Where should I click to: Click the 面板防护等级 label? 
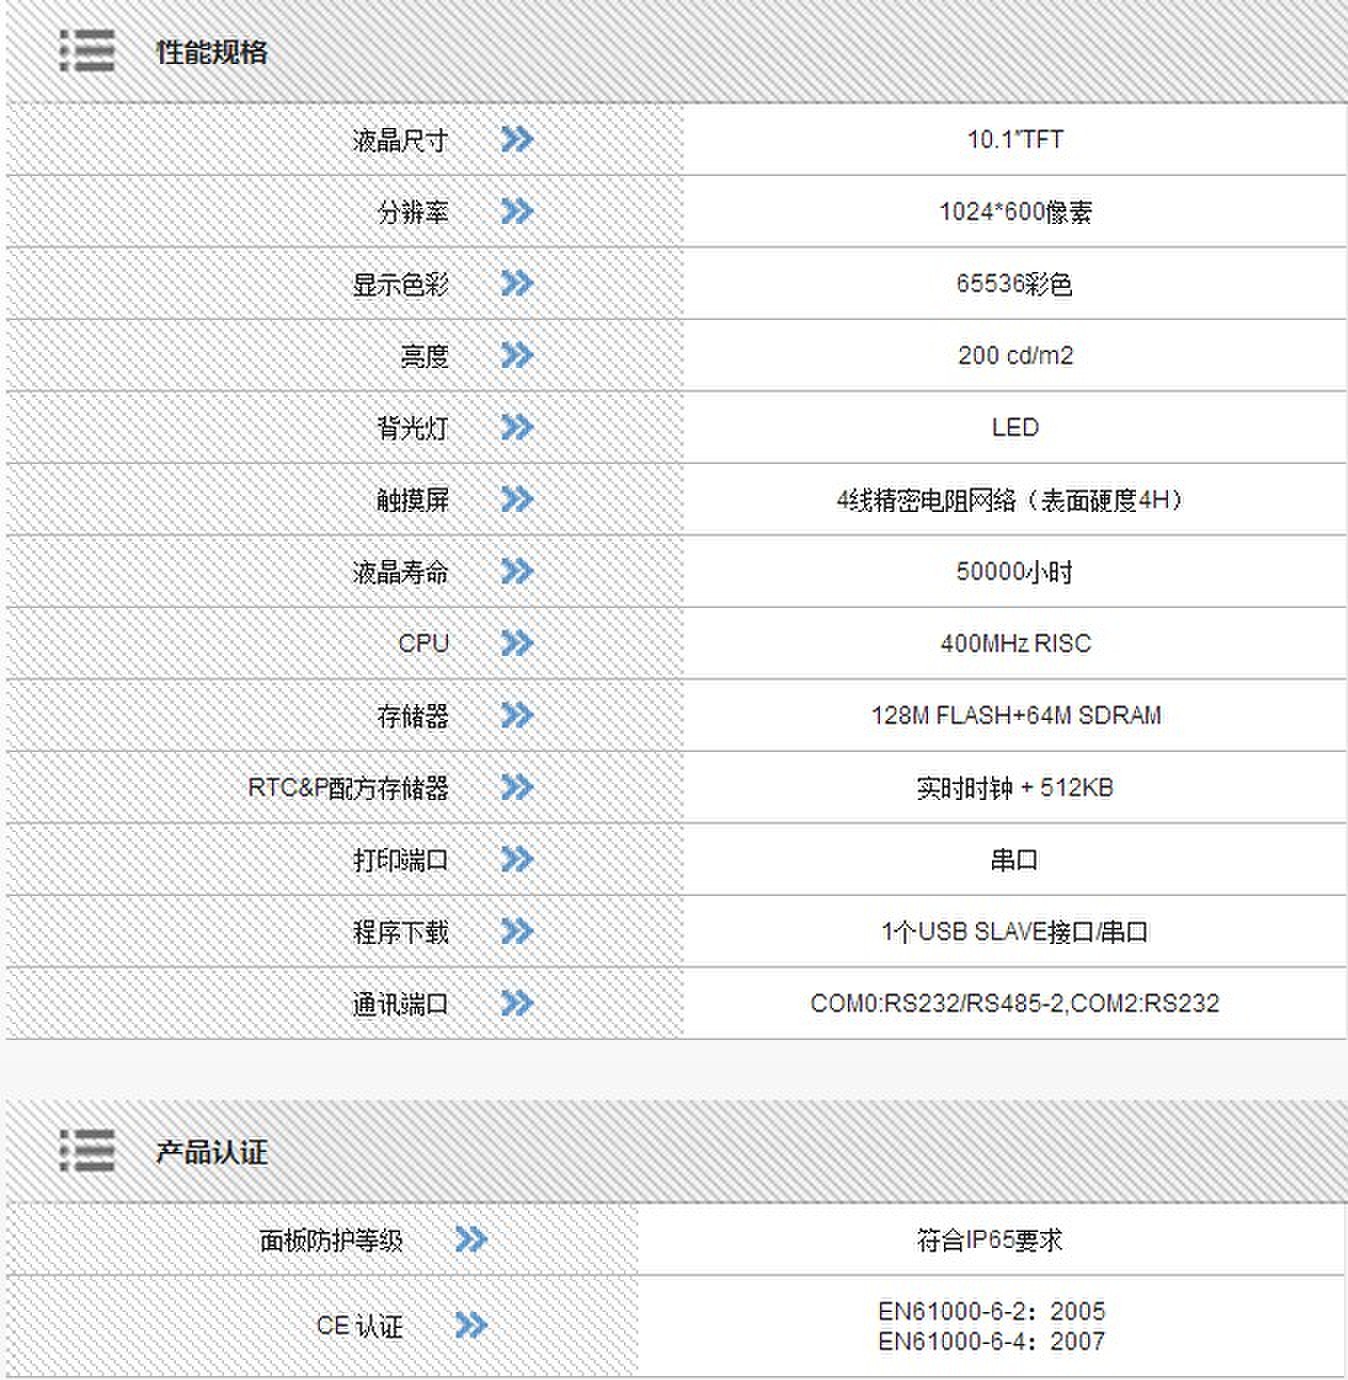point(331,1241)
